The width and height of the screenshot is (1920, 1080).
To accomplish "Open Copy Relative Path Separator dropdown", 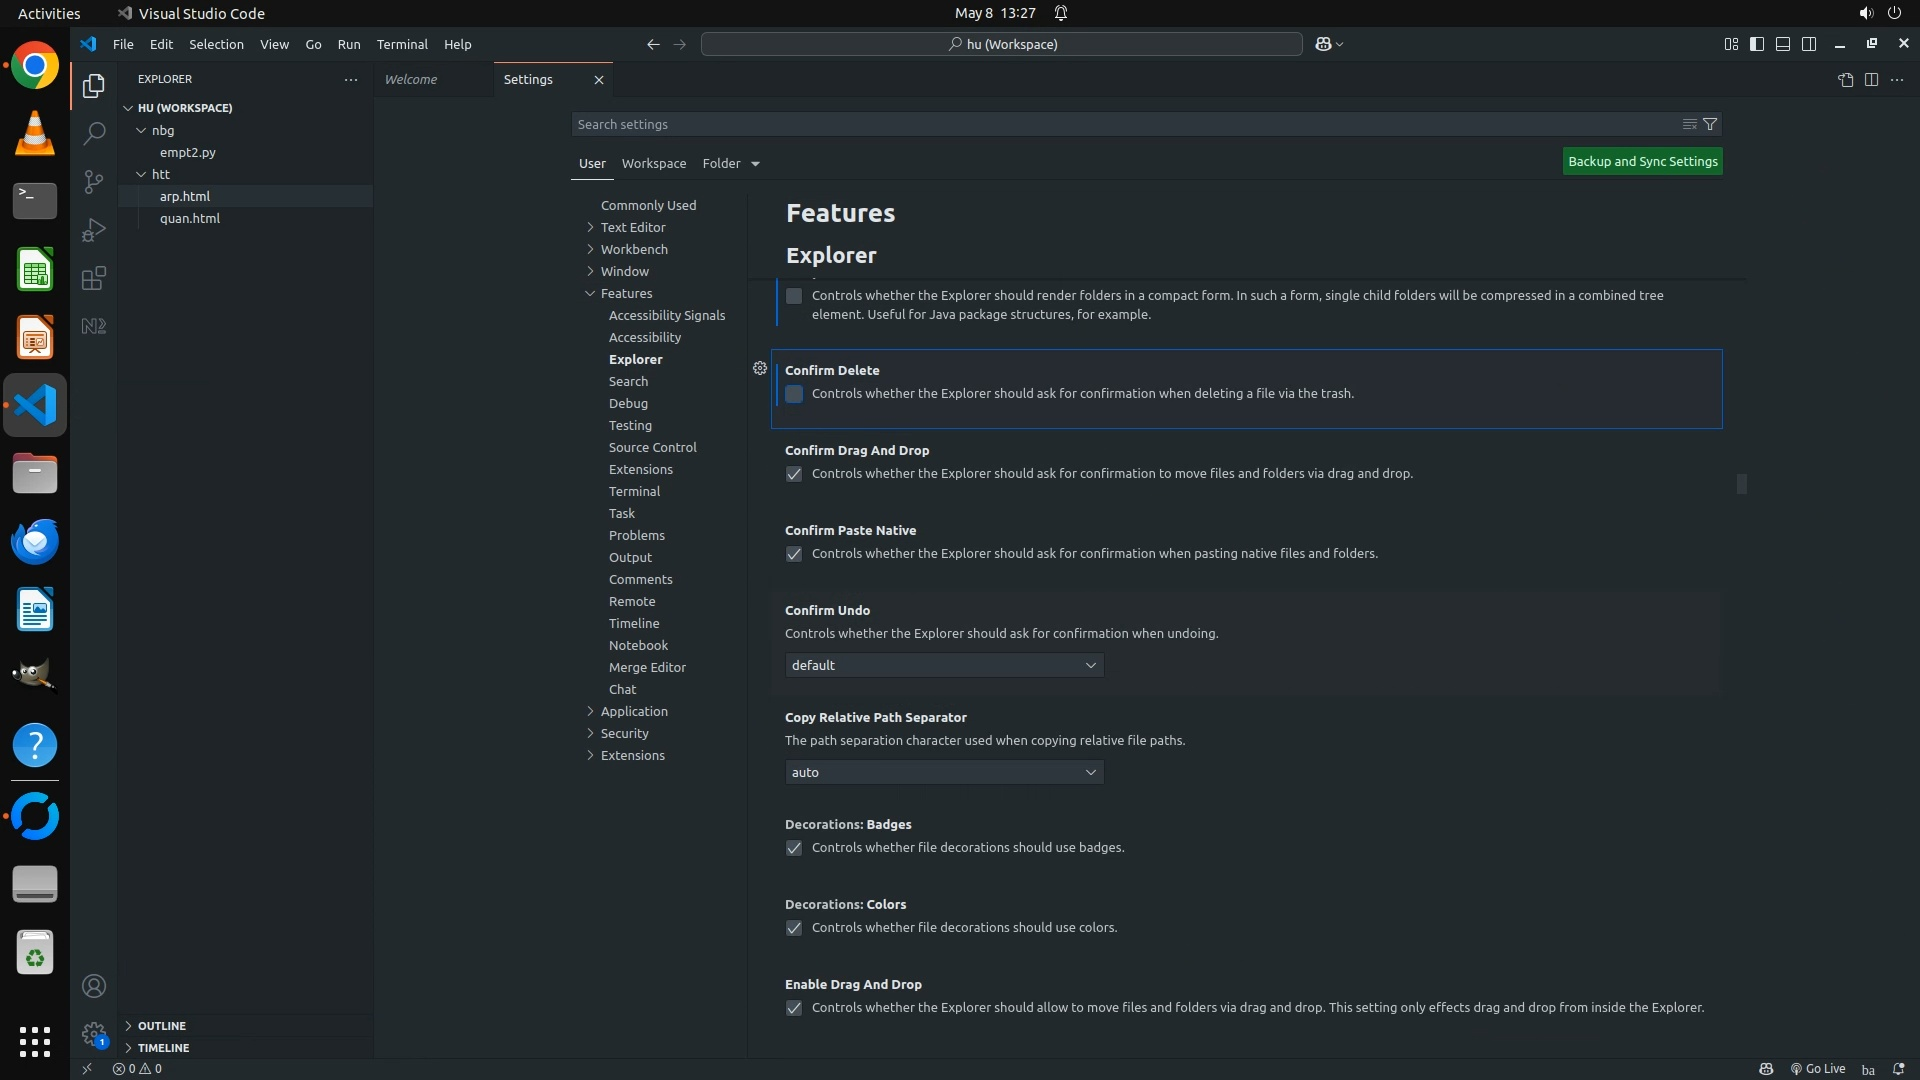I will (x=944, y=772).
